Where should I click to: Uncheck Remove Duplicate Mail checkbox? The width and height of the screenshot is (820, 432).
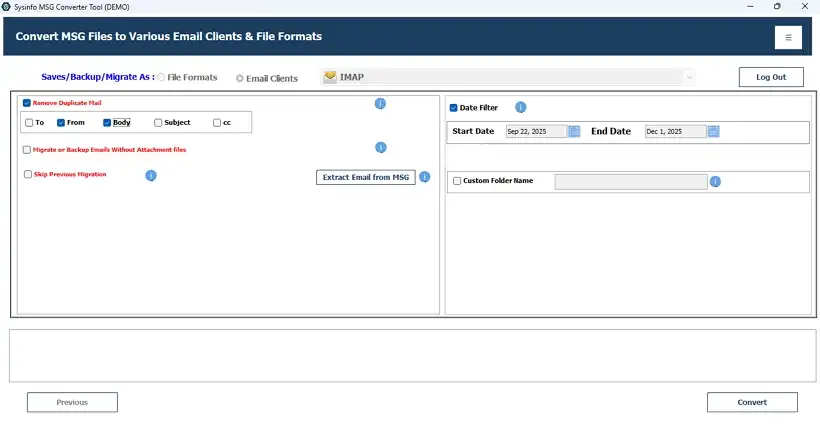[27, 103]
